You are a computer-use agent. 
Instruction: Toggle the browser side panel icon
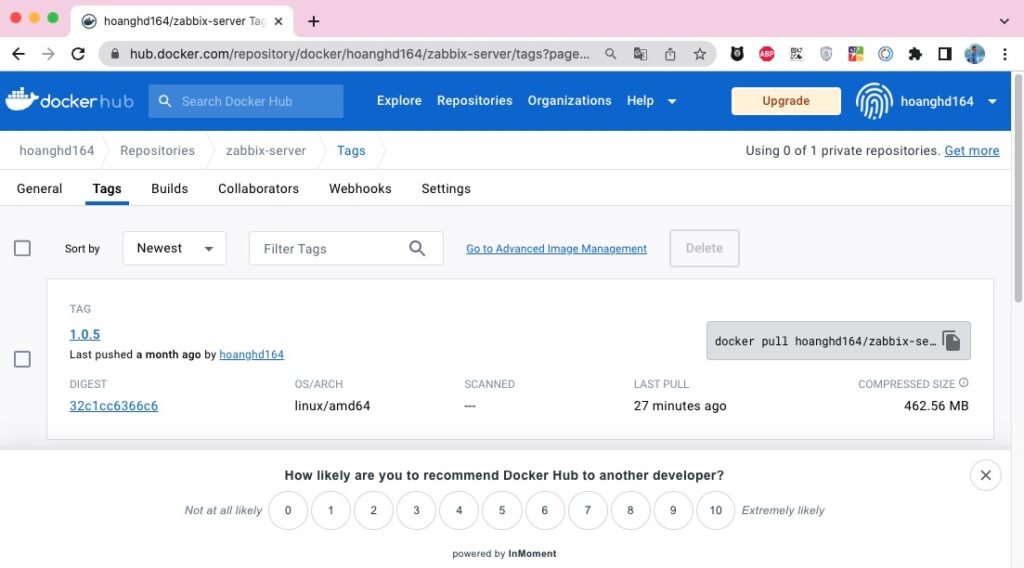click(944, 54)
